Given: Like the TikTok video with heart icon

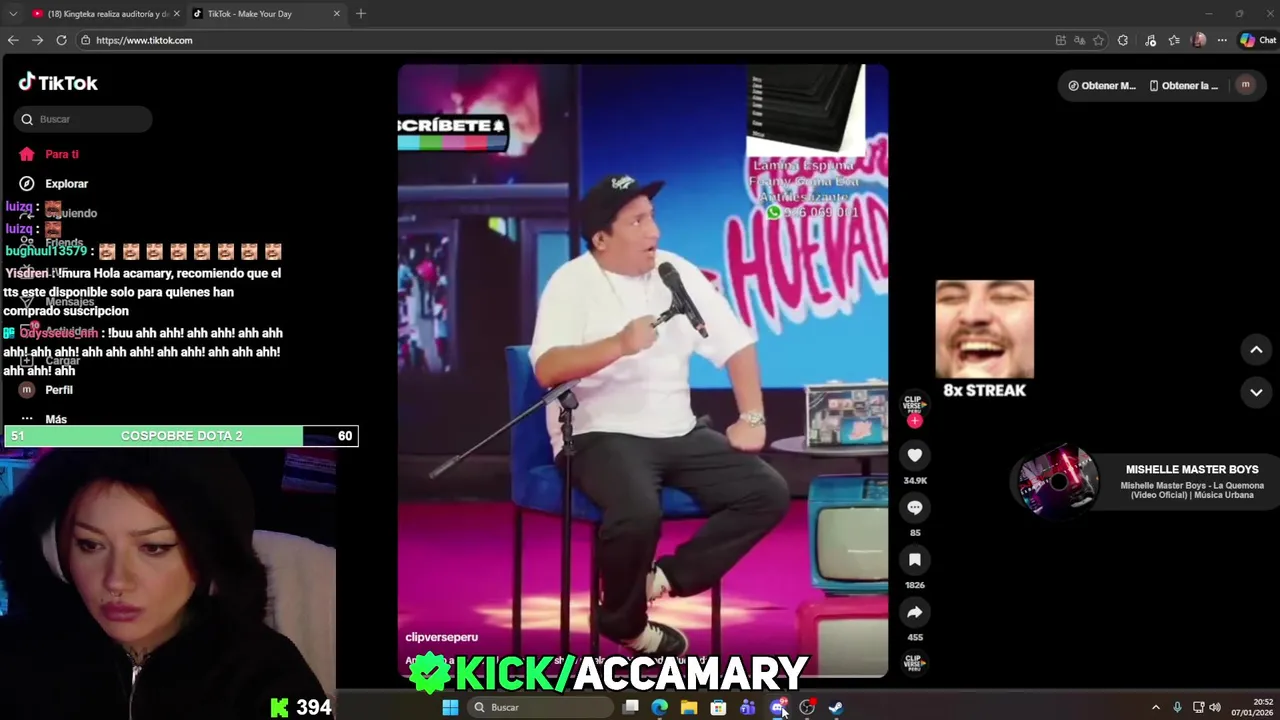Looking at the screenshot, I should [914, 455].
